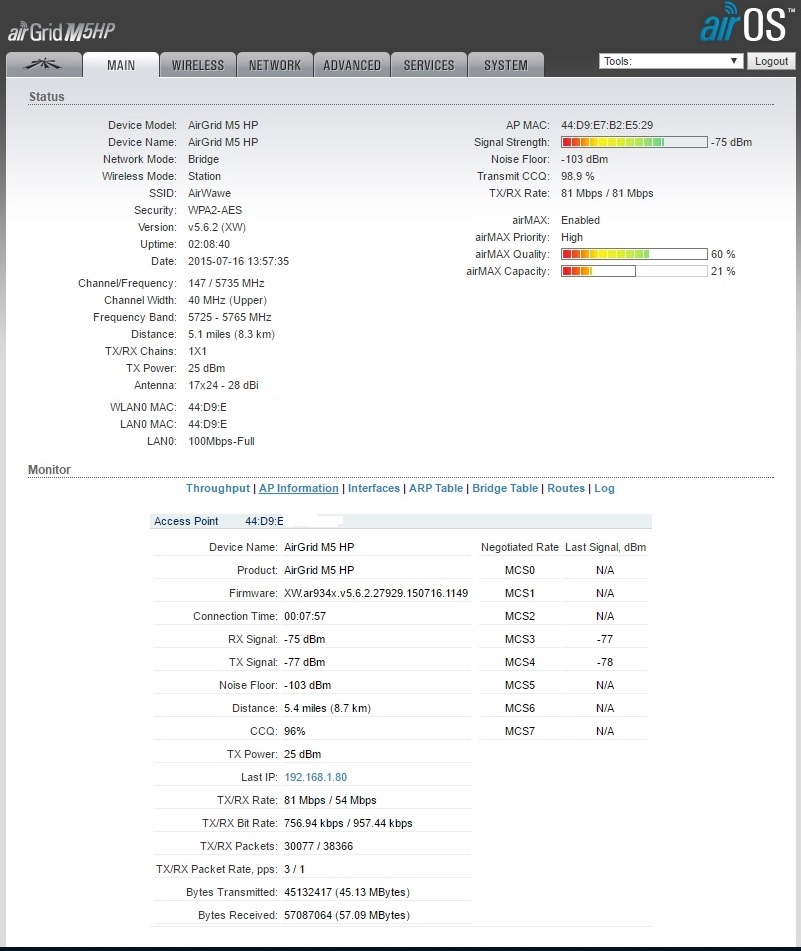Select the Wireless Mode Station value
This screenshot has height=951, width=801.
204,176
